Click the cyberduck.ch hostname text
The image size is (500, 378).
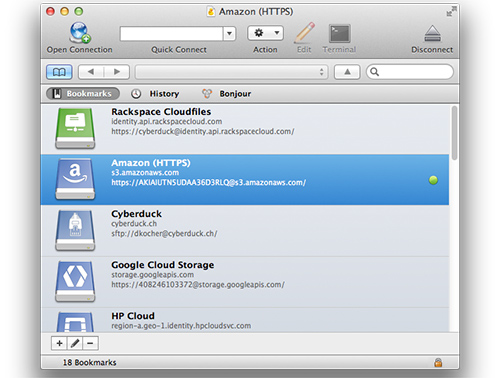click(x=134, y=224)
